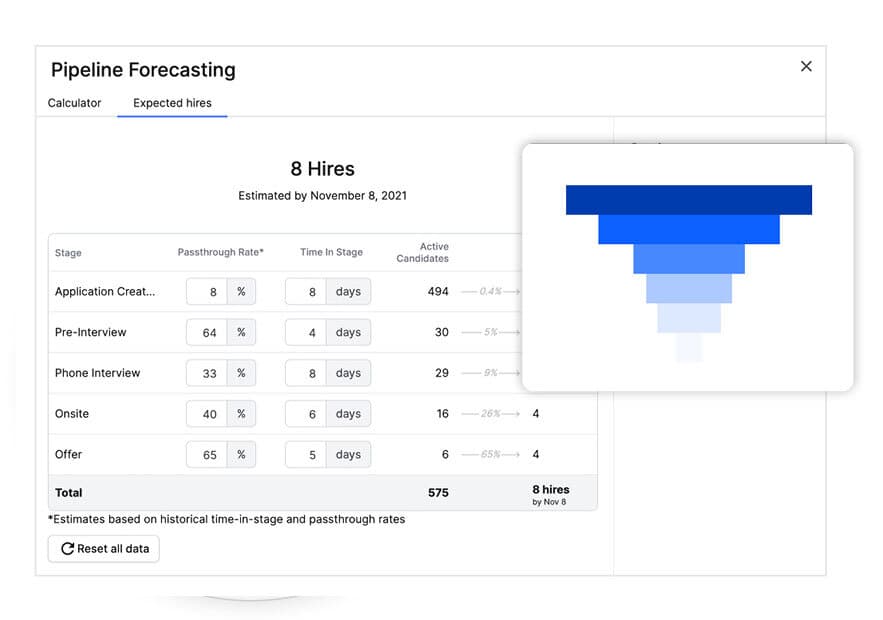Edit Onsite time in stage days

(x=306, y=414)
